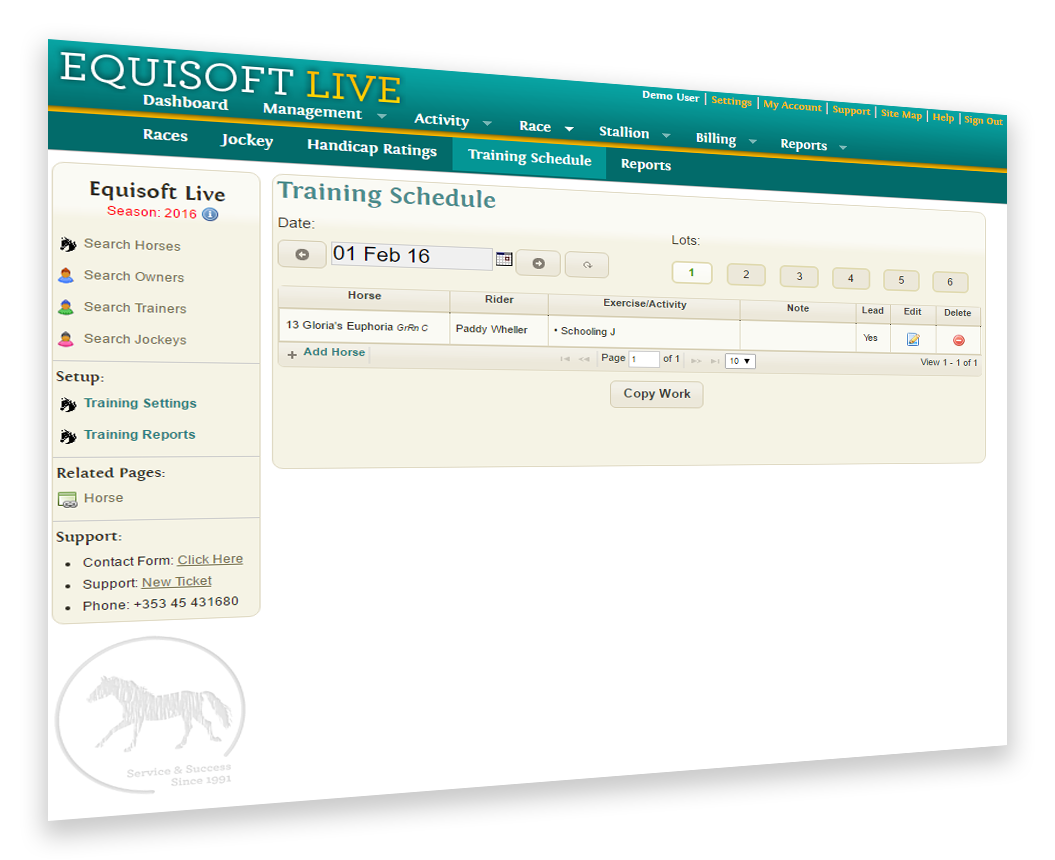
Task: Expand the Billing menu arrow
Action: (x=752, y=141)
